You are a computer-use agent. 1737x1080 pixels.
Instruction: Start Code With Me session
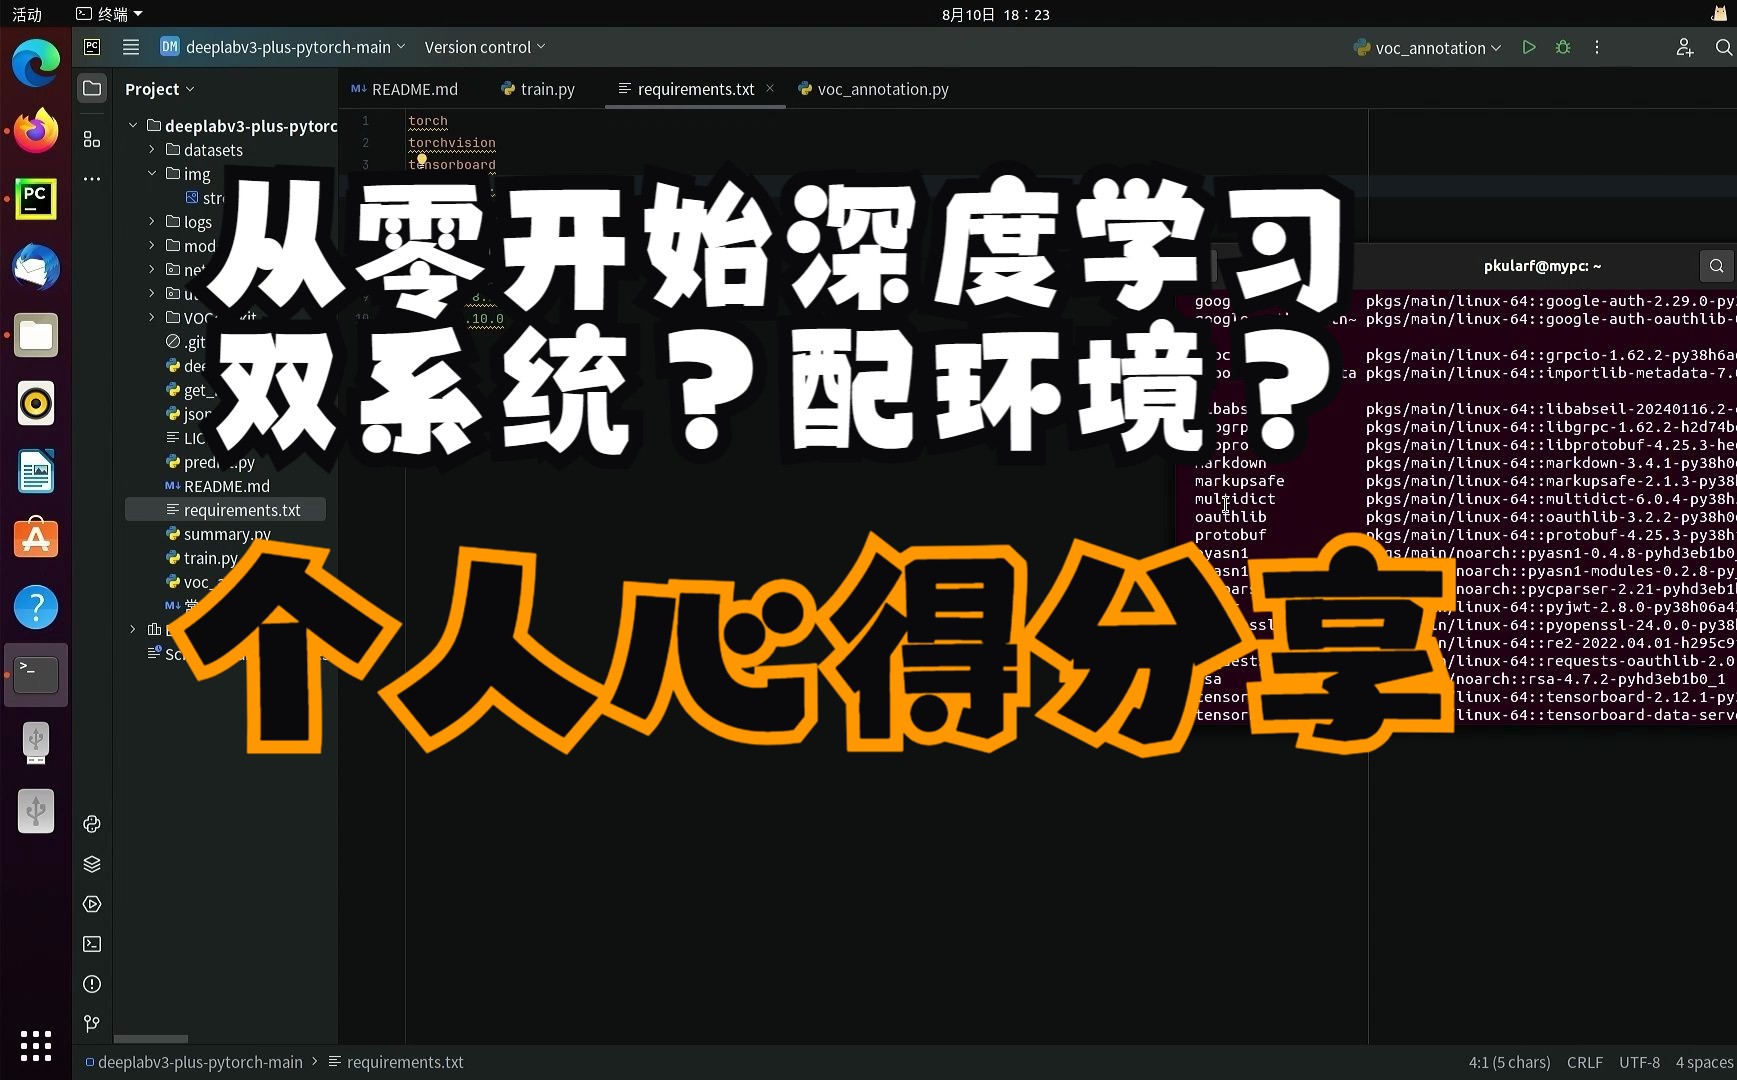pos(1685,46)
